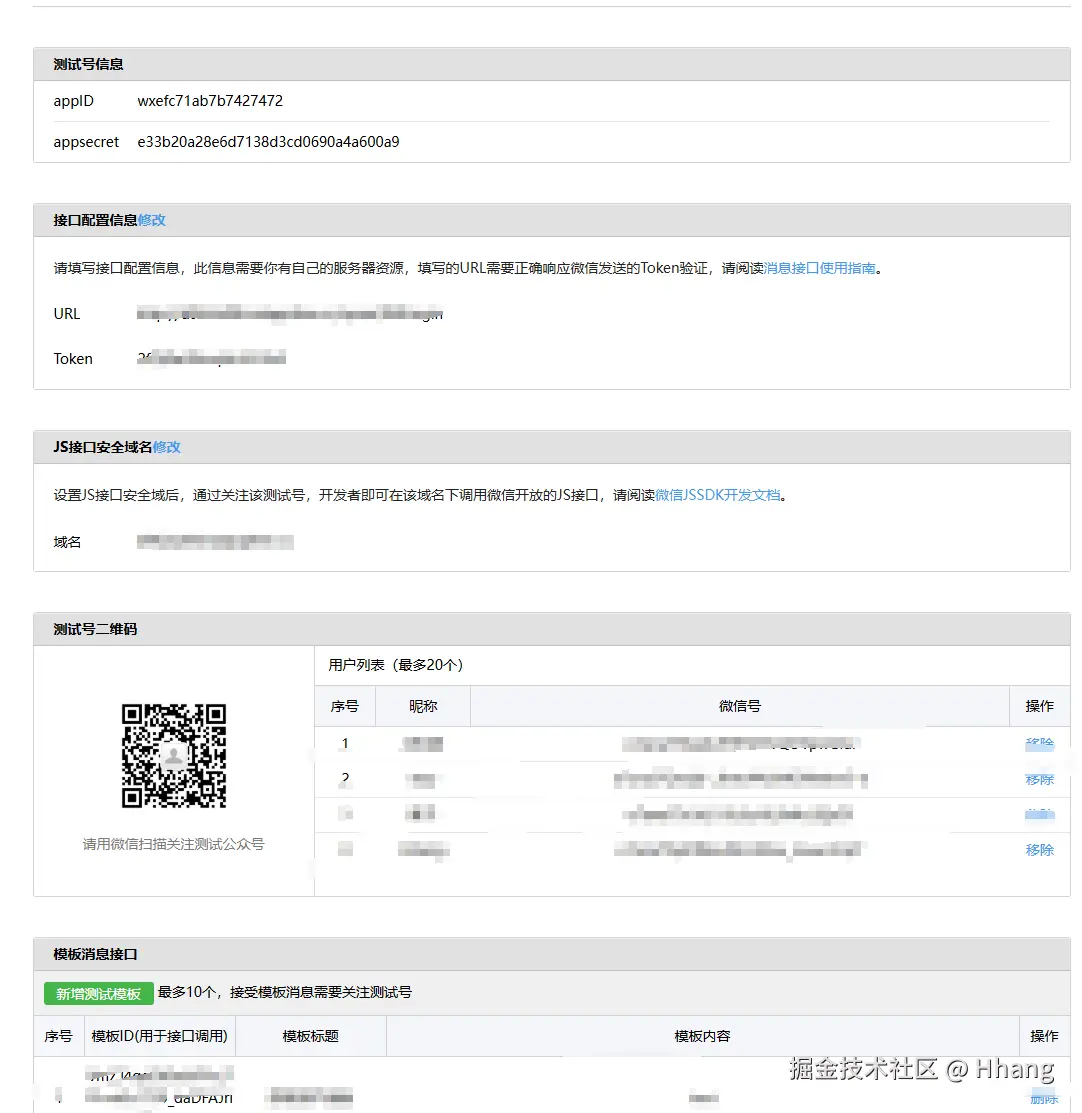Click the 测试号二维码 section header
The width and height of the screenshot is (1082, 1113).
[x=552, y=630]
